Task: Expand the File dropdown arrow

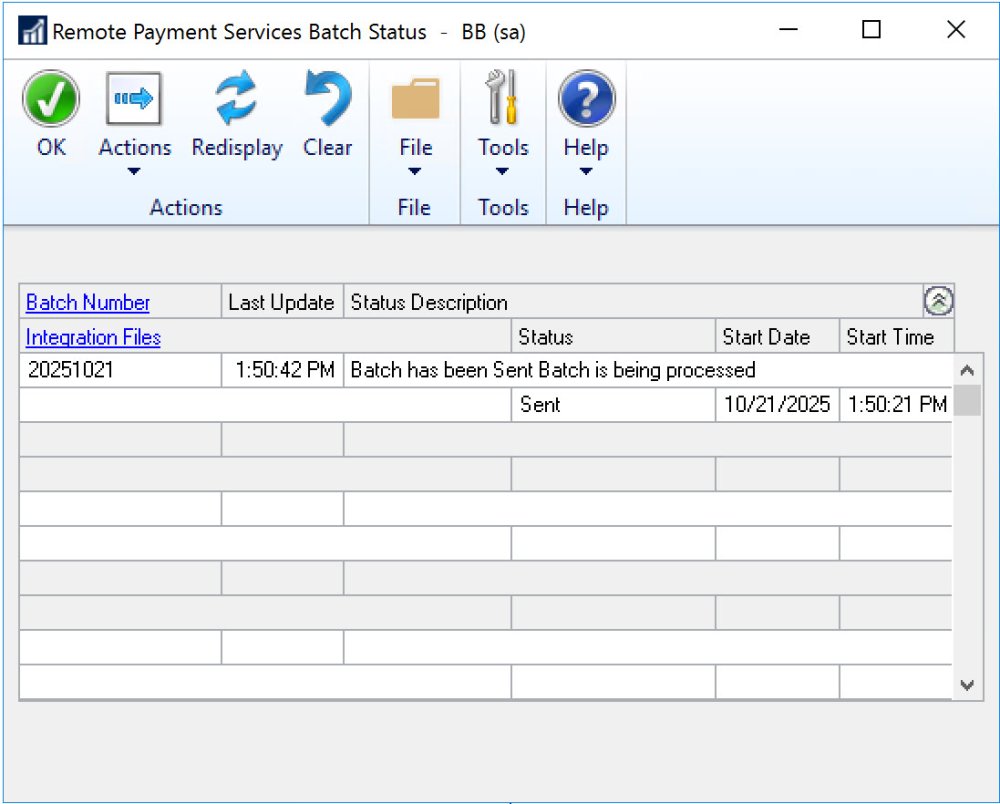Action: point(415,172)
